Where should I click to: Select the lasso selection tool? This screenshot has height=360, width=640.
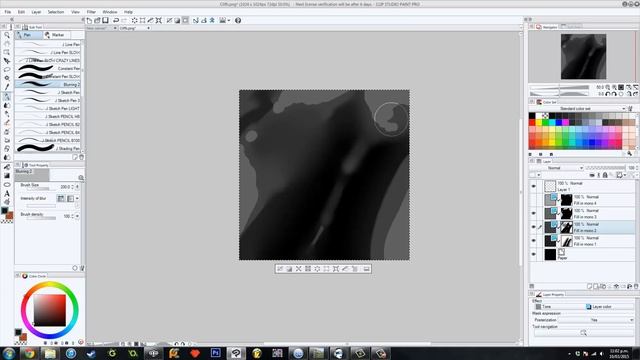click(x=7, y=69)
